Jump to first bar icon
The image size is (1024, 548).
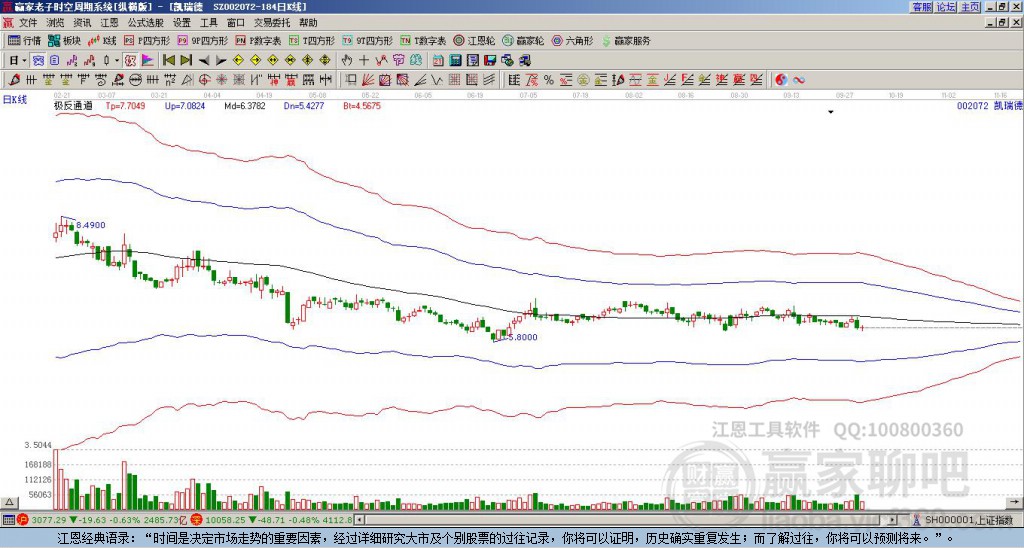(168, 61)
